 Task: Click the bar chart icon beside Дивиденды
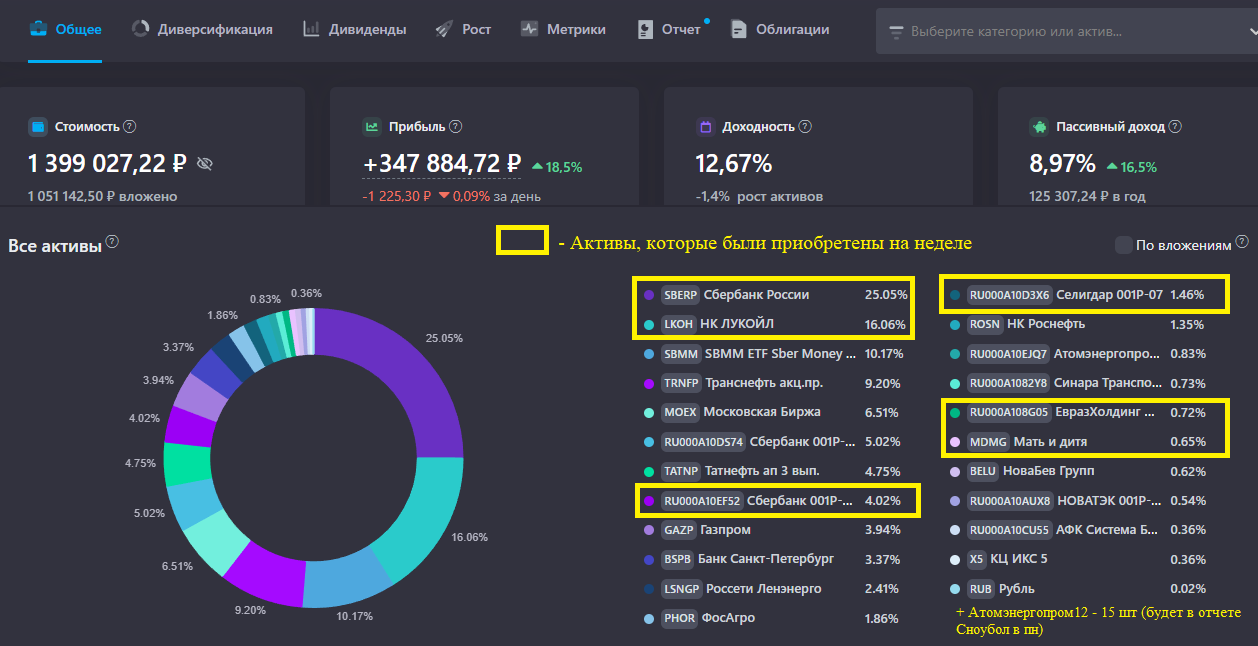click(311, 29)
